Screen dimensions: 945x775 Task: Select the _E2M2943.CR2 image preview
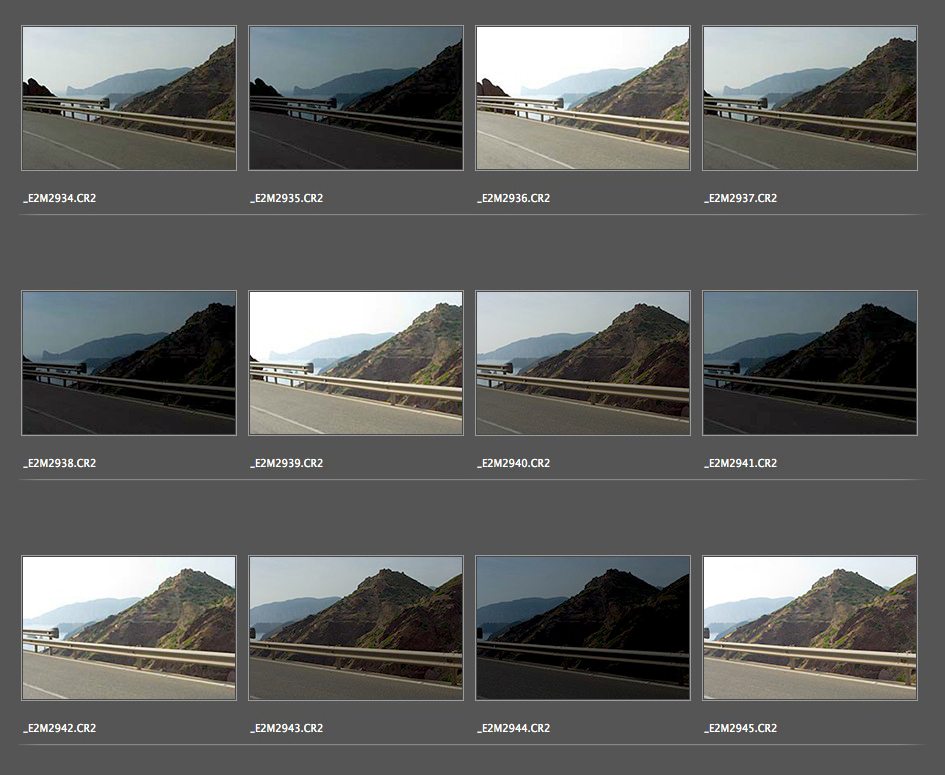355,628
